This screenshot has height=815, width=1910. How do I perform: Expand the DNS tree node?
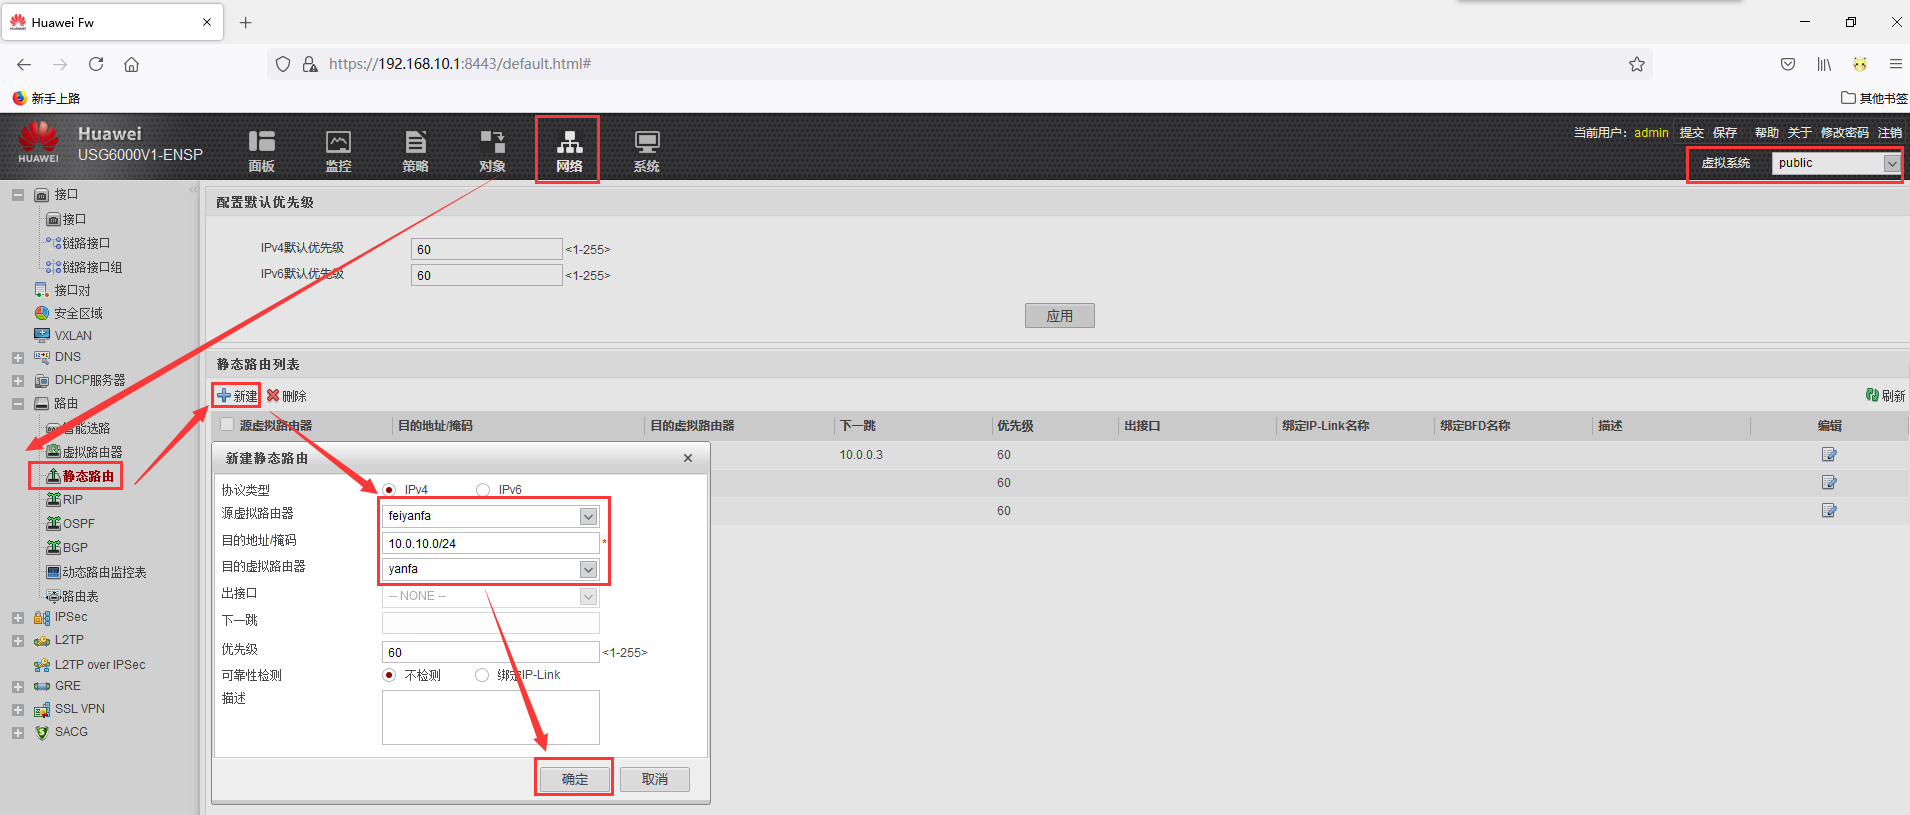(18, 357)
